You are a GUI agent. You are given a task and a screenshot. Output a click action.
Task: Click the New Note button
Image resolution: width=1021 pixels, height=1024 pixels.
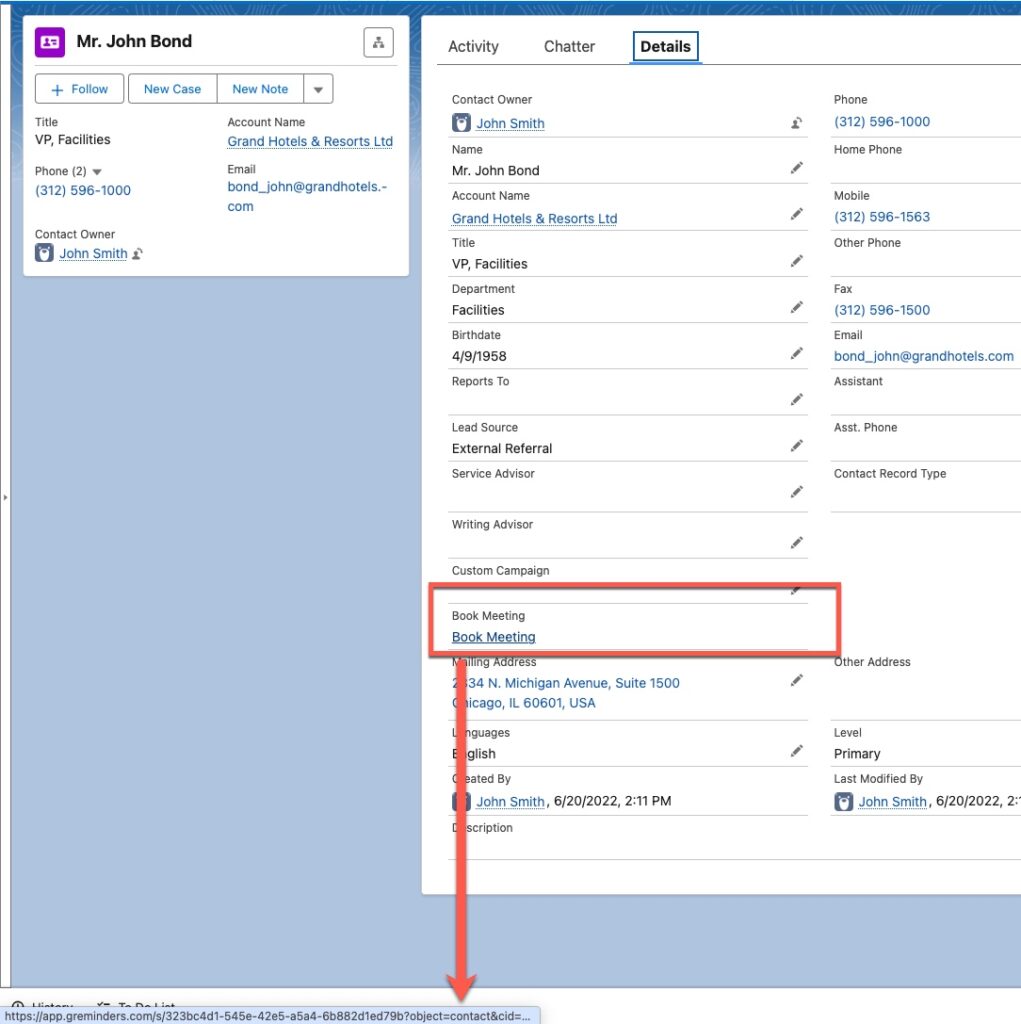[x=260, y=89]
